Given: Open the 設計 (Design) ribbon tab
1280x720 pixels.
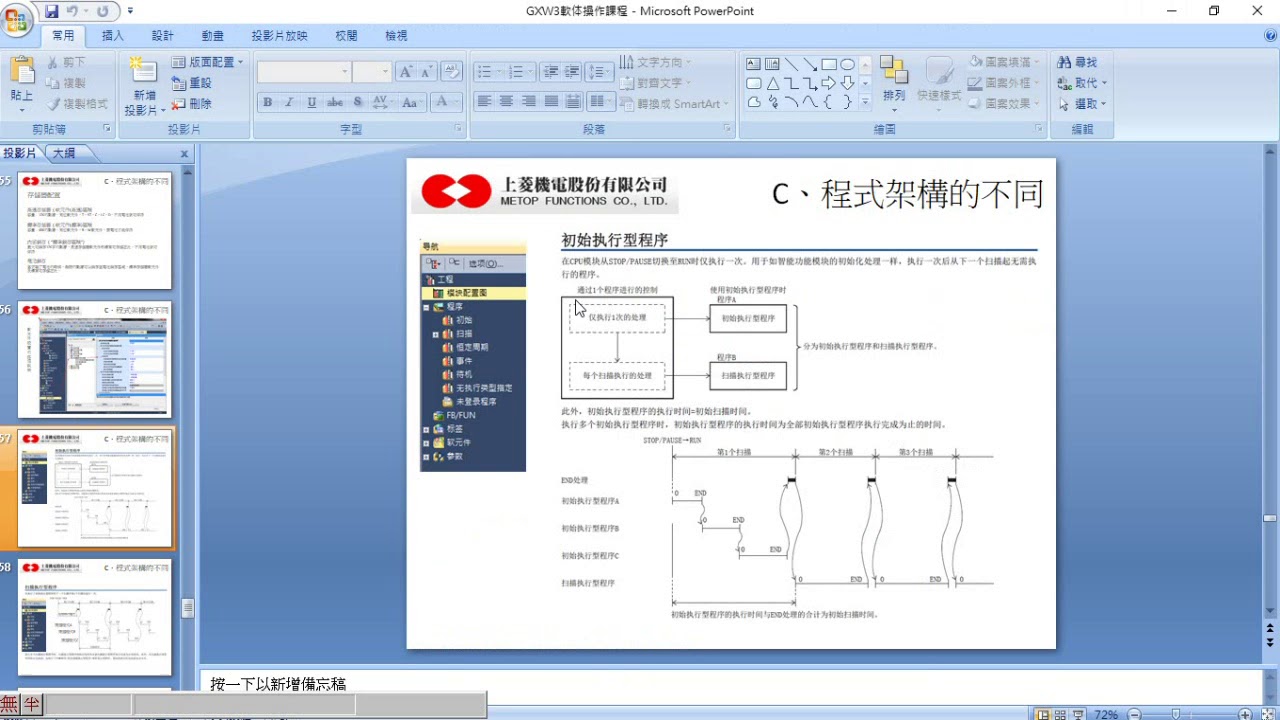Looking at the screenshot, I should [163, 36].
